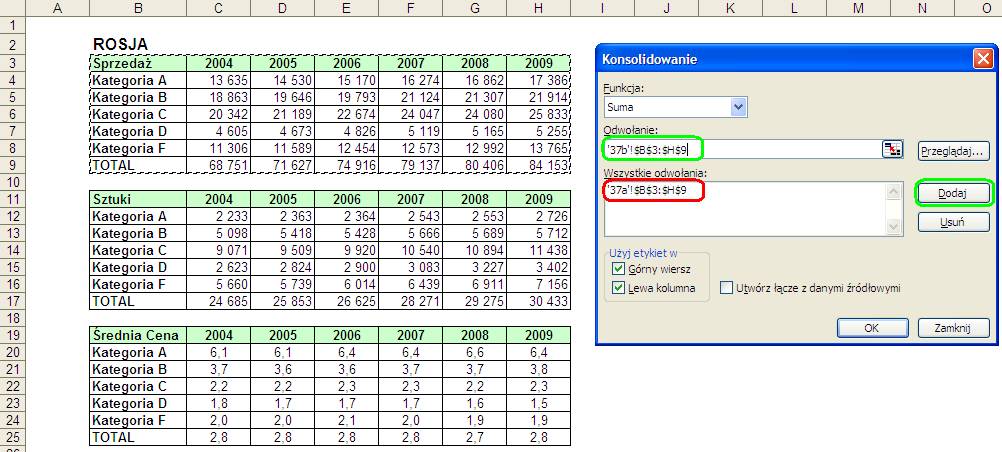The height and width of the screenshot is (452, 1002).
Task: Toggle the Górny wiersz checkbox
Action: pos(618,269)
